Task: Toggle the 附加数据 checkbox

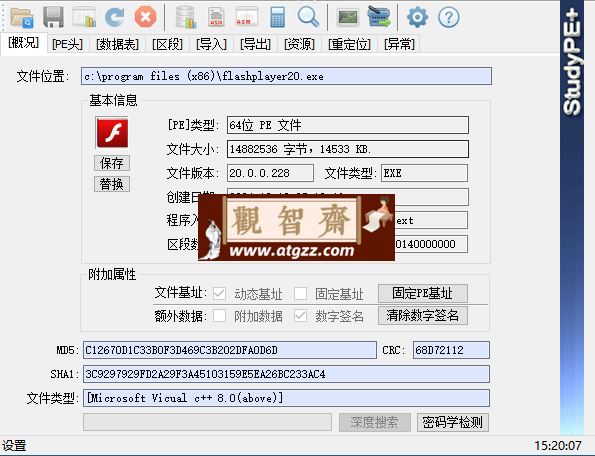Action: tap(219, 315)
